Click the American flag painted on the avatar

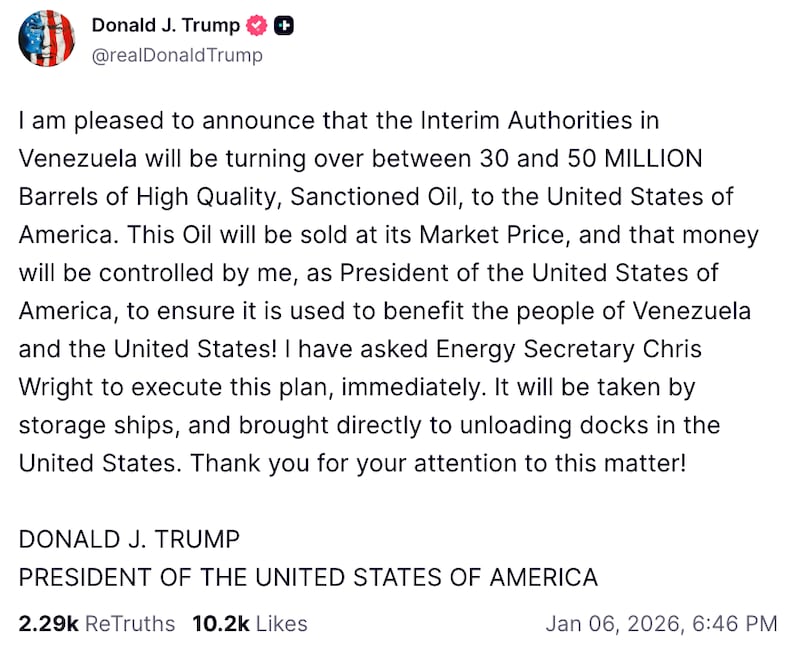point(46,38)
